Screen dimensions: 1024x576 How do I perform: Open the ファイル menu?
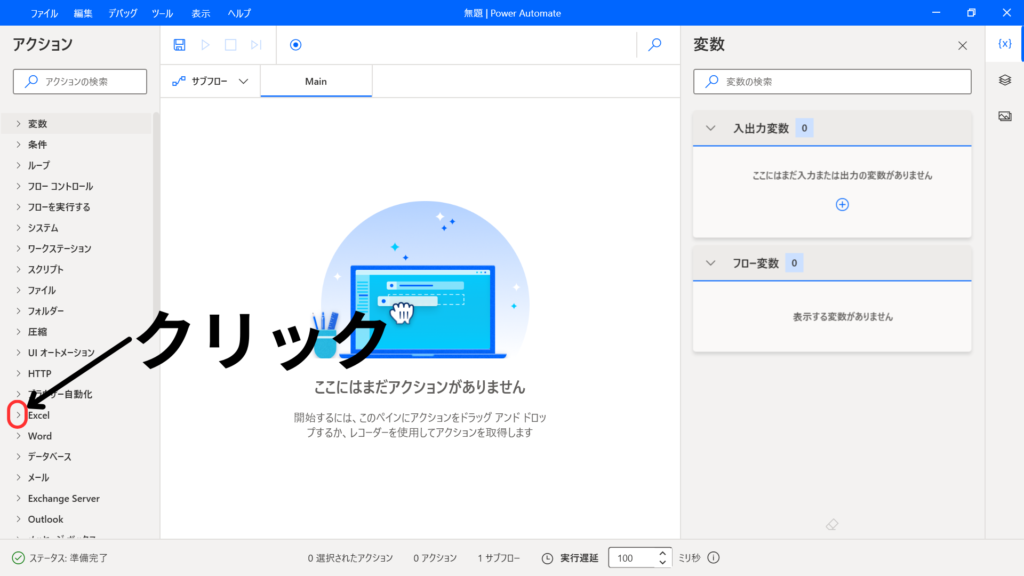[44, 13]
